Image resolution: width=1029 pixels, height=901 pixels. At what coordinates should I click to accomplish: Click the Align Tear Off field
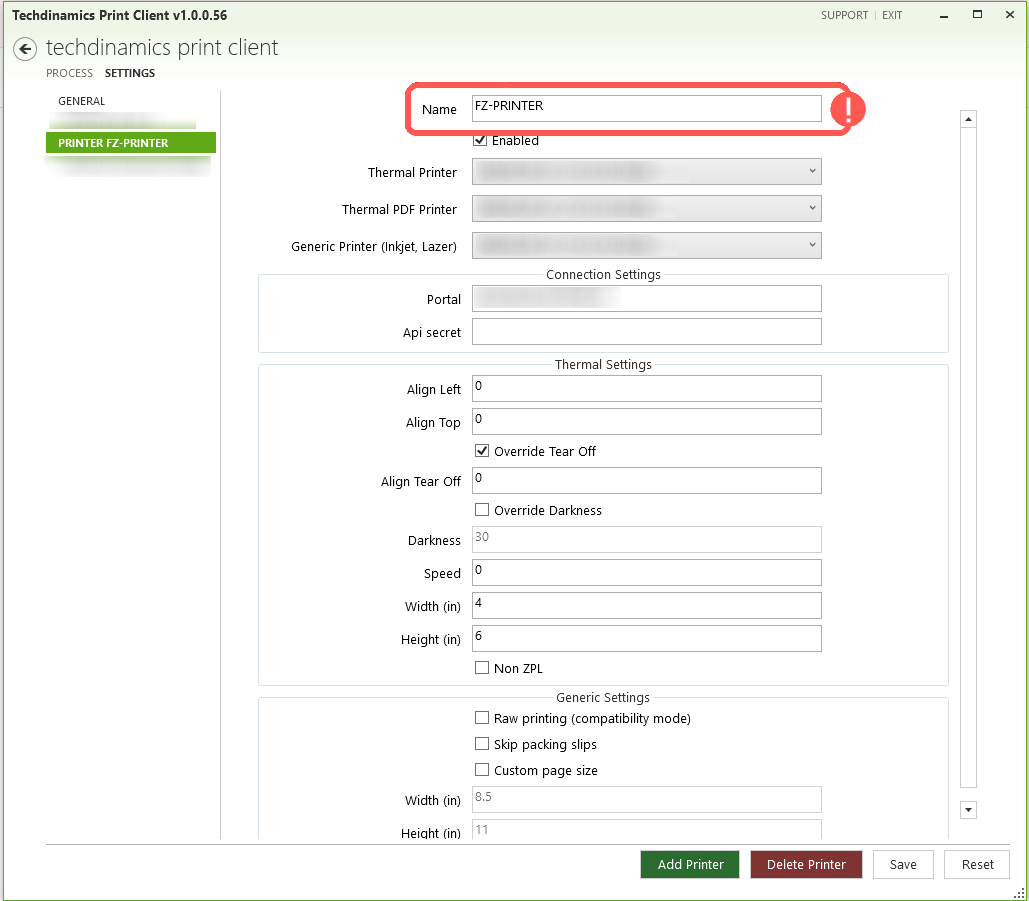click(x=646, y=480)
